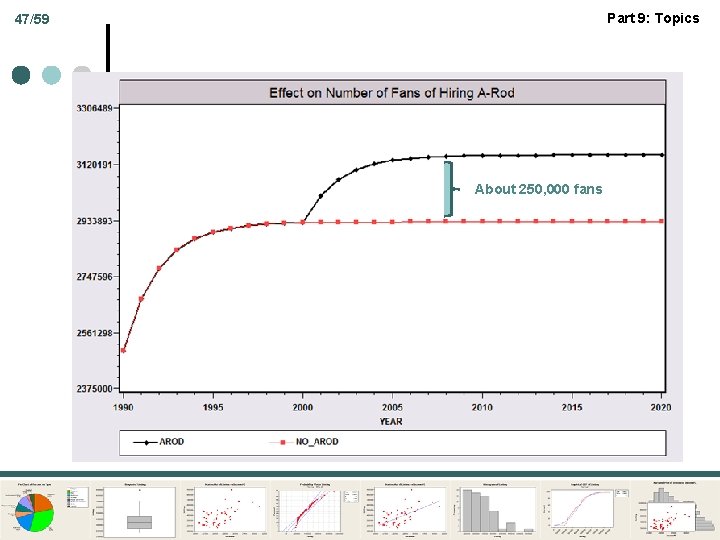Open the scatter thumbnail with marginal histograms

point(675,510)
